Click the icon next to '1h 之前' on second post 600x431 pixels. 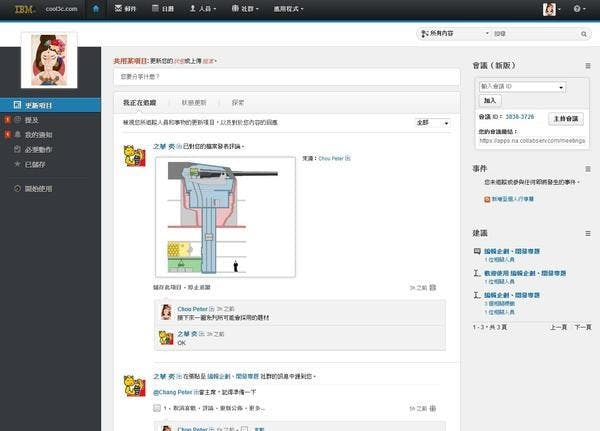point(433,408)
